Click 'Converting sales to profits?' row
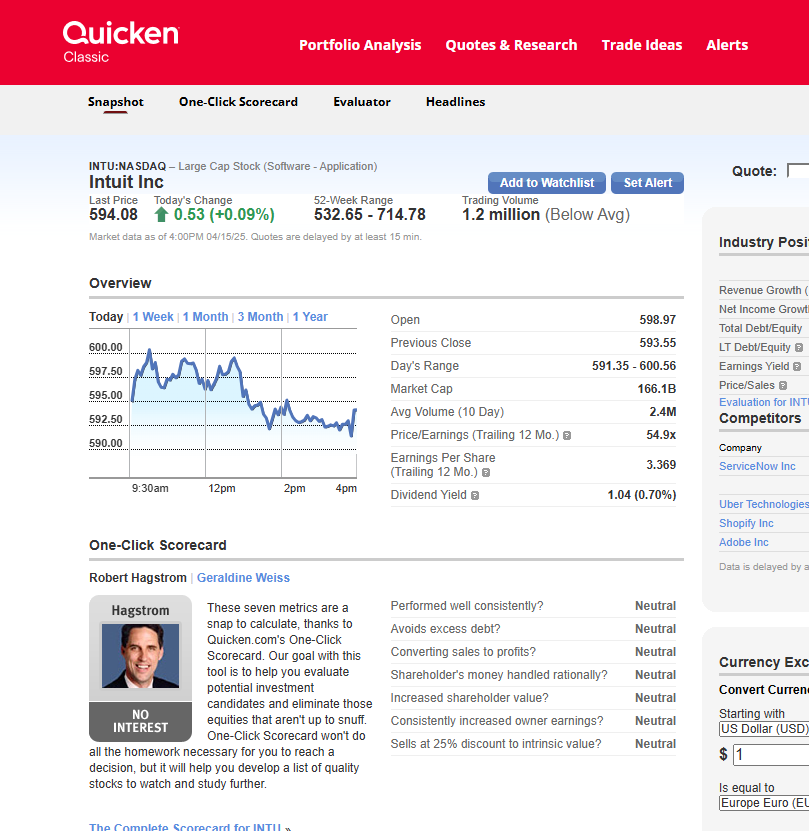 click(533, 652)
